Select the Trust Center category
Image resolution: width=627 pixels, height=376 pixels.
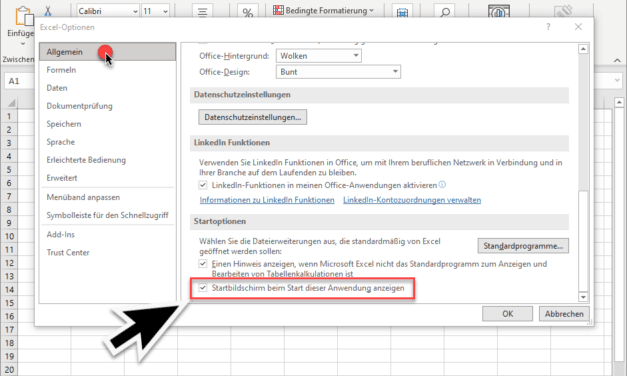107,252
